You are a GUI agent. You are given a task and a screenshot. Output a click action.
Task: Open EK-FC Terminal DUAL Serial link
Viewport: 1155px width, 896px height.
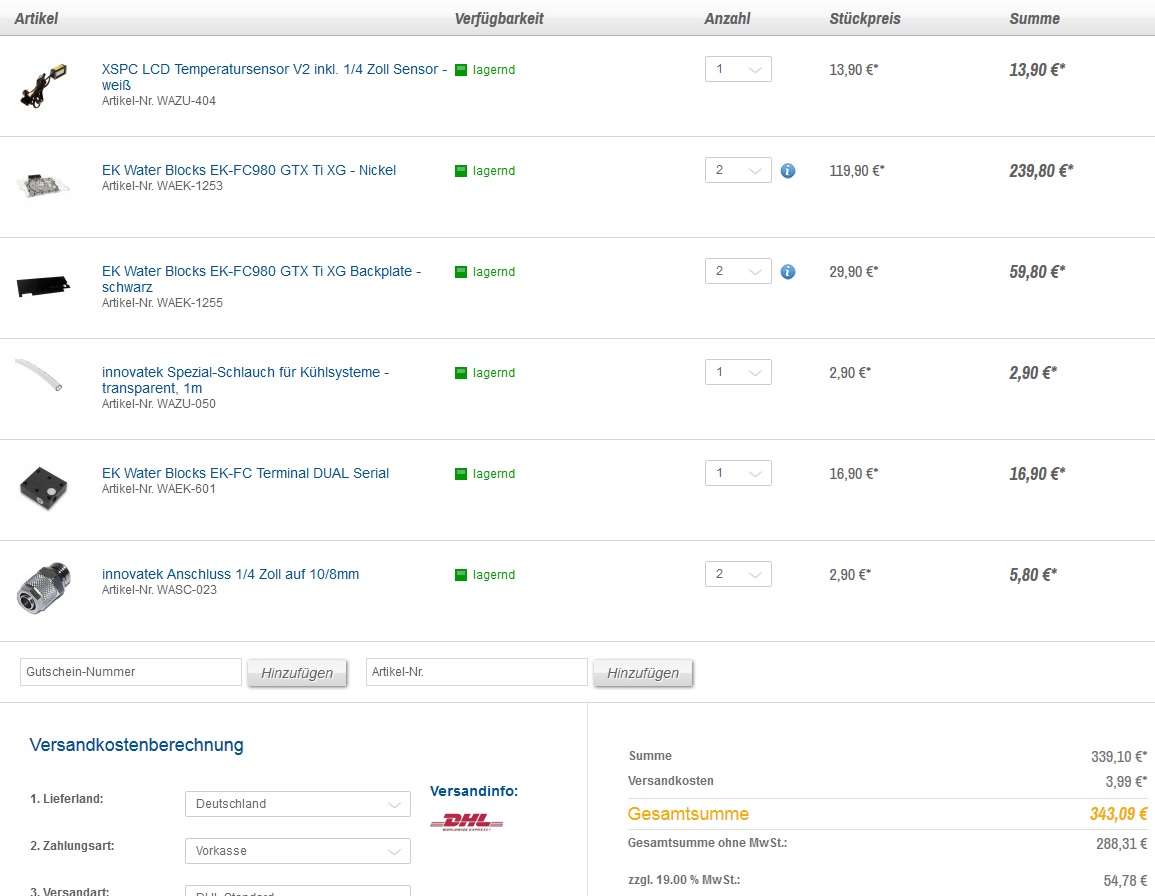[x=245, y=473]
